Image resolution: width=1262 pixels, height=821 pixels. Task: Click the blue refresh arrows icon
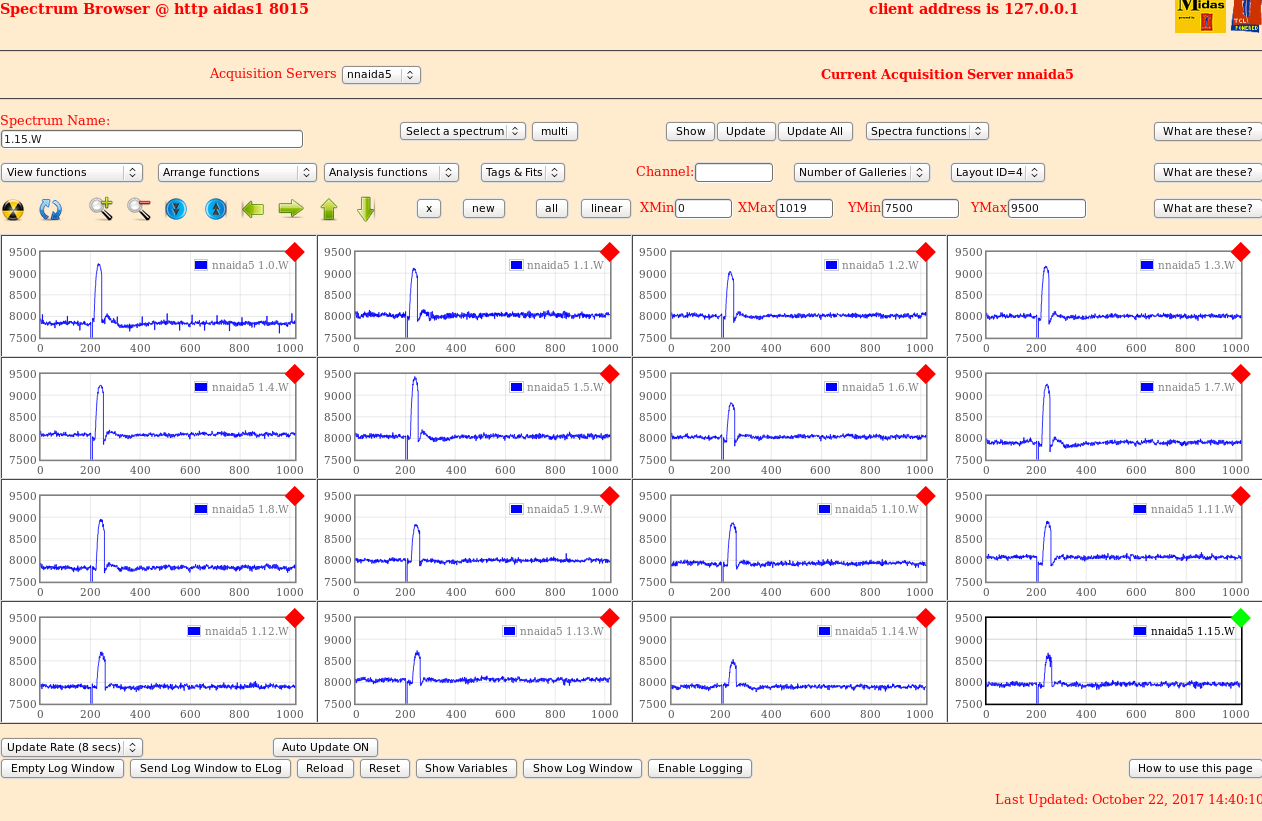coord(51,210)
